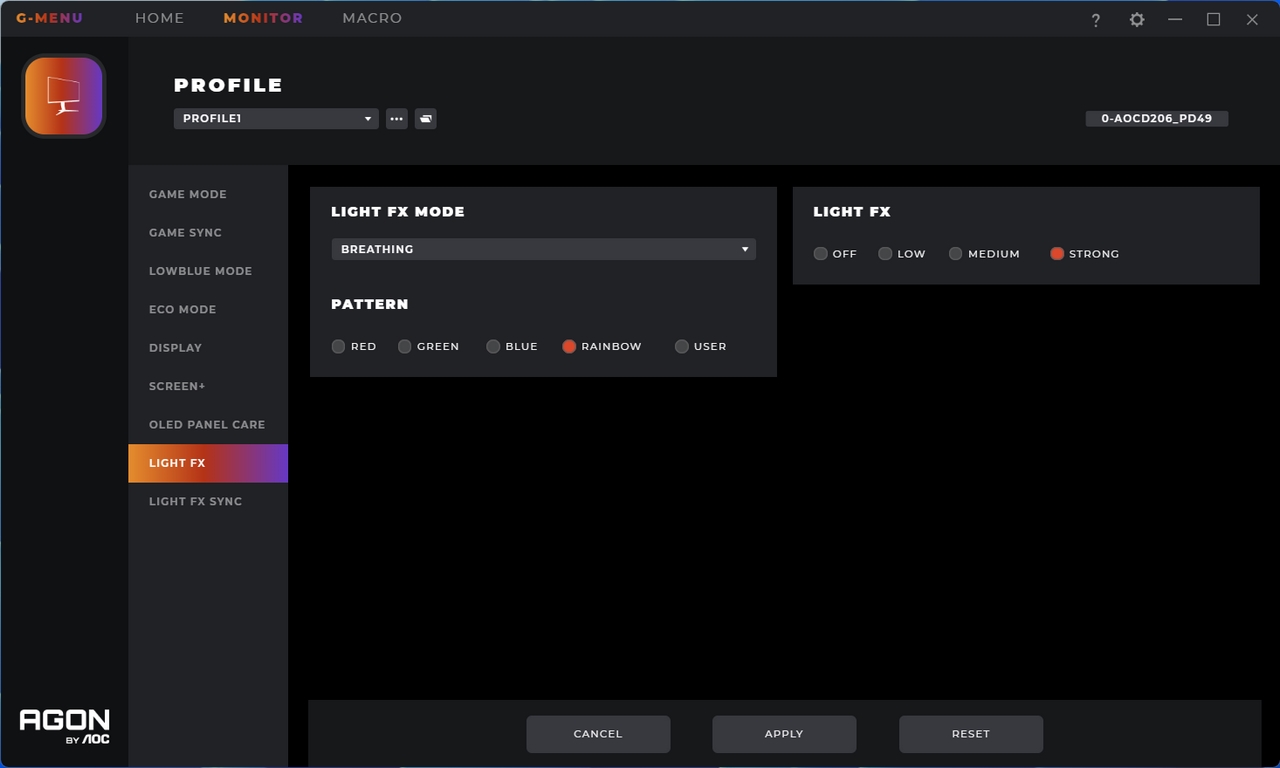Select the RED pattern radio button
The height and width of the screenshot is (768, 1280).
coord(339,347)
